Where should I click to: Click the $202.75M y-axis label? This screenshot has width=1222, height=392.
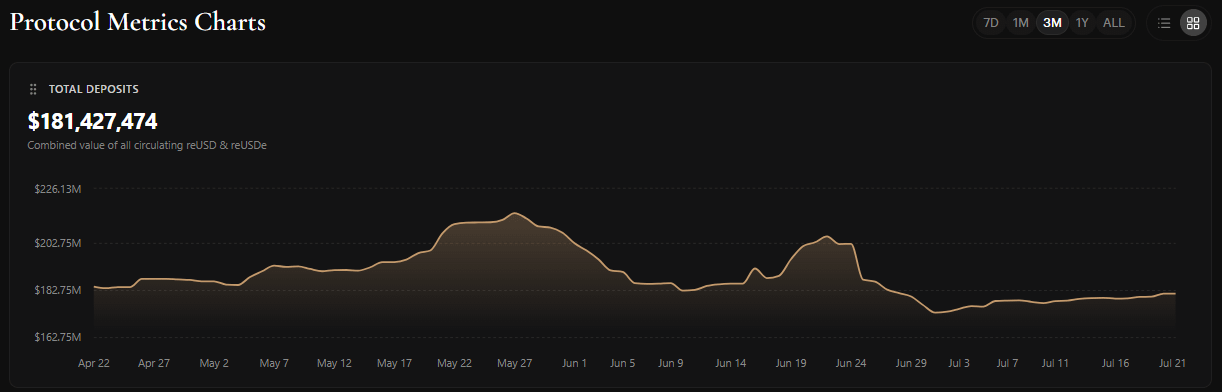[x=57, y=243]
